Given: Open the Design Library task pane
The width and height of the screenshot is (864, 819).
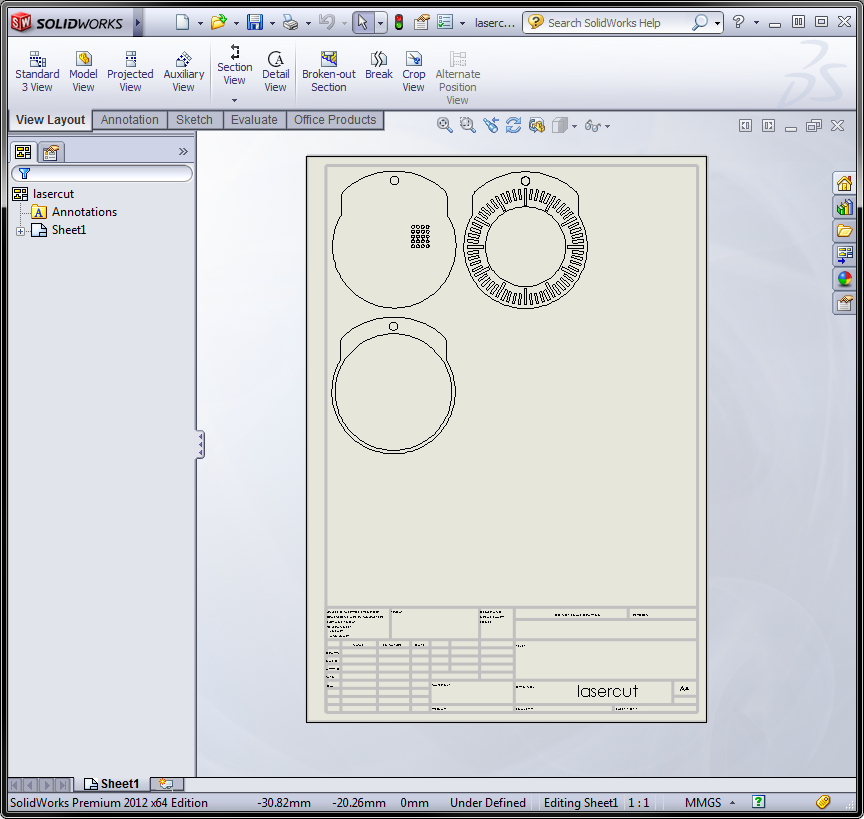Looking at the screenshot, I should (x=845, y=207).
